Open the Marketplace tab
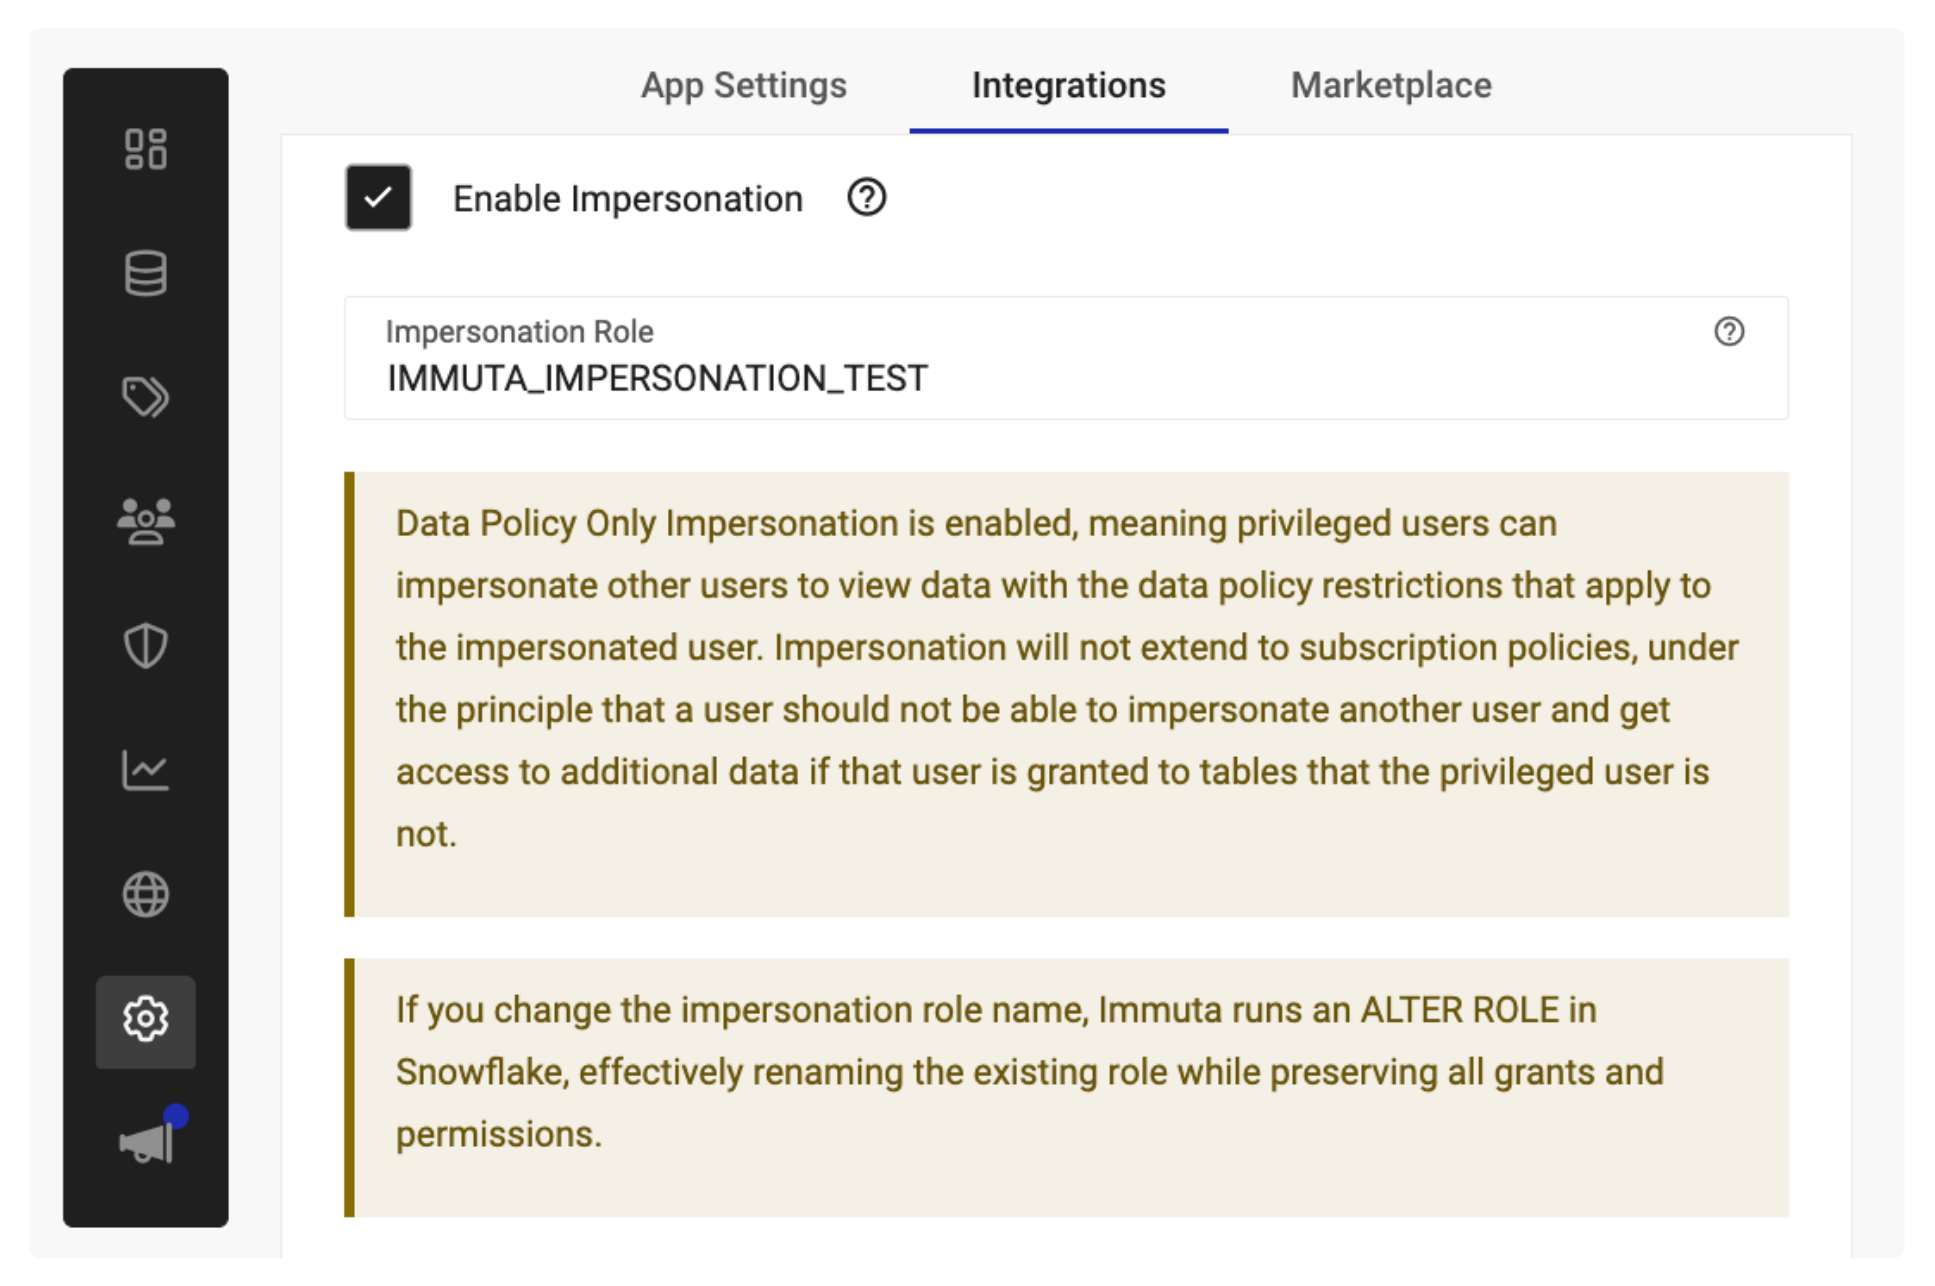The height and width of the screenshot is (1286, 1935). click(1390, 86)
